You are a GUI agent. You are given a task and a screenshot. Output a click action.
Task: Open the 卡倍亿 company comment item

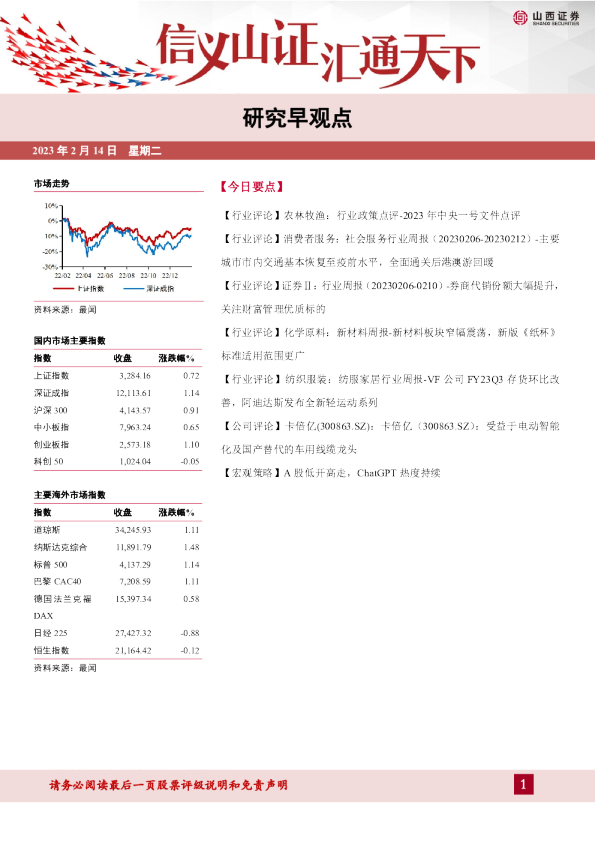tap(390, 437)
